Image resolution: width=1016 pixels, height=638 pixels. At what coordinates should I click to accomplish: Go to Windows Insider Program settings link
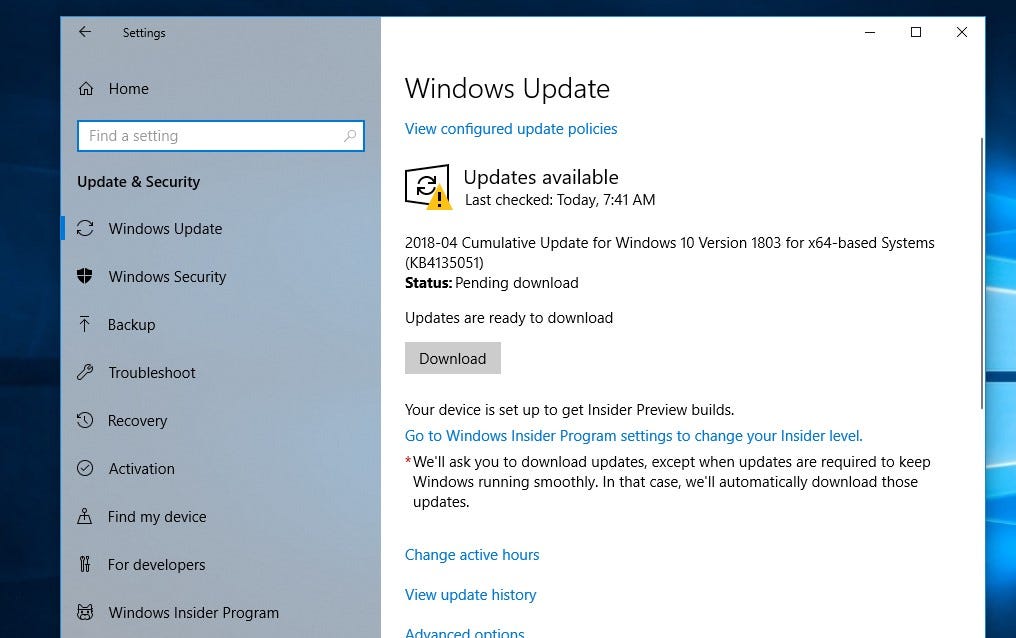coord(632,435)
